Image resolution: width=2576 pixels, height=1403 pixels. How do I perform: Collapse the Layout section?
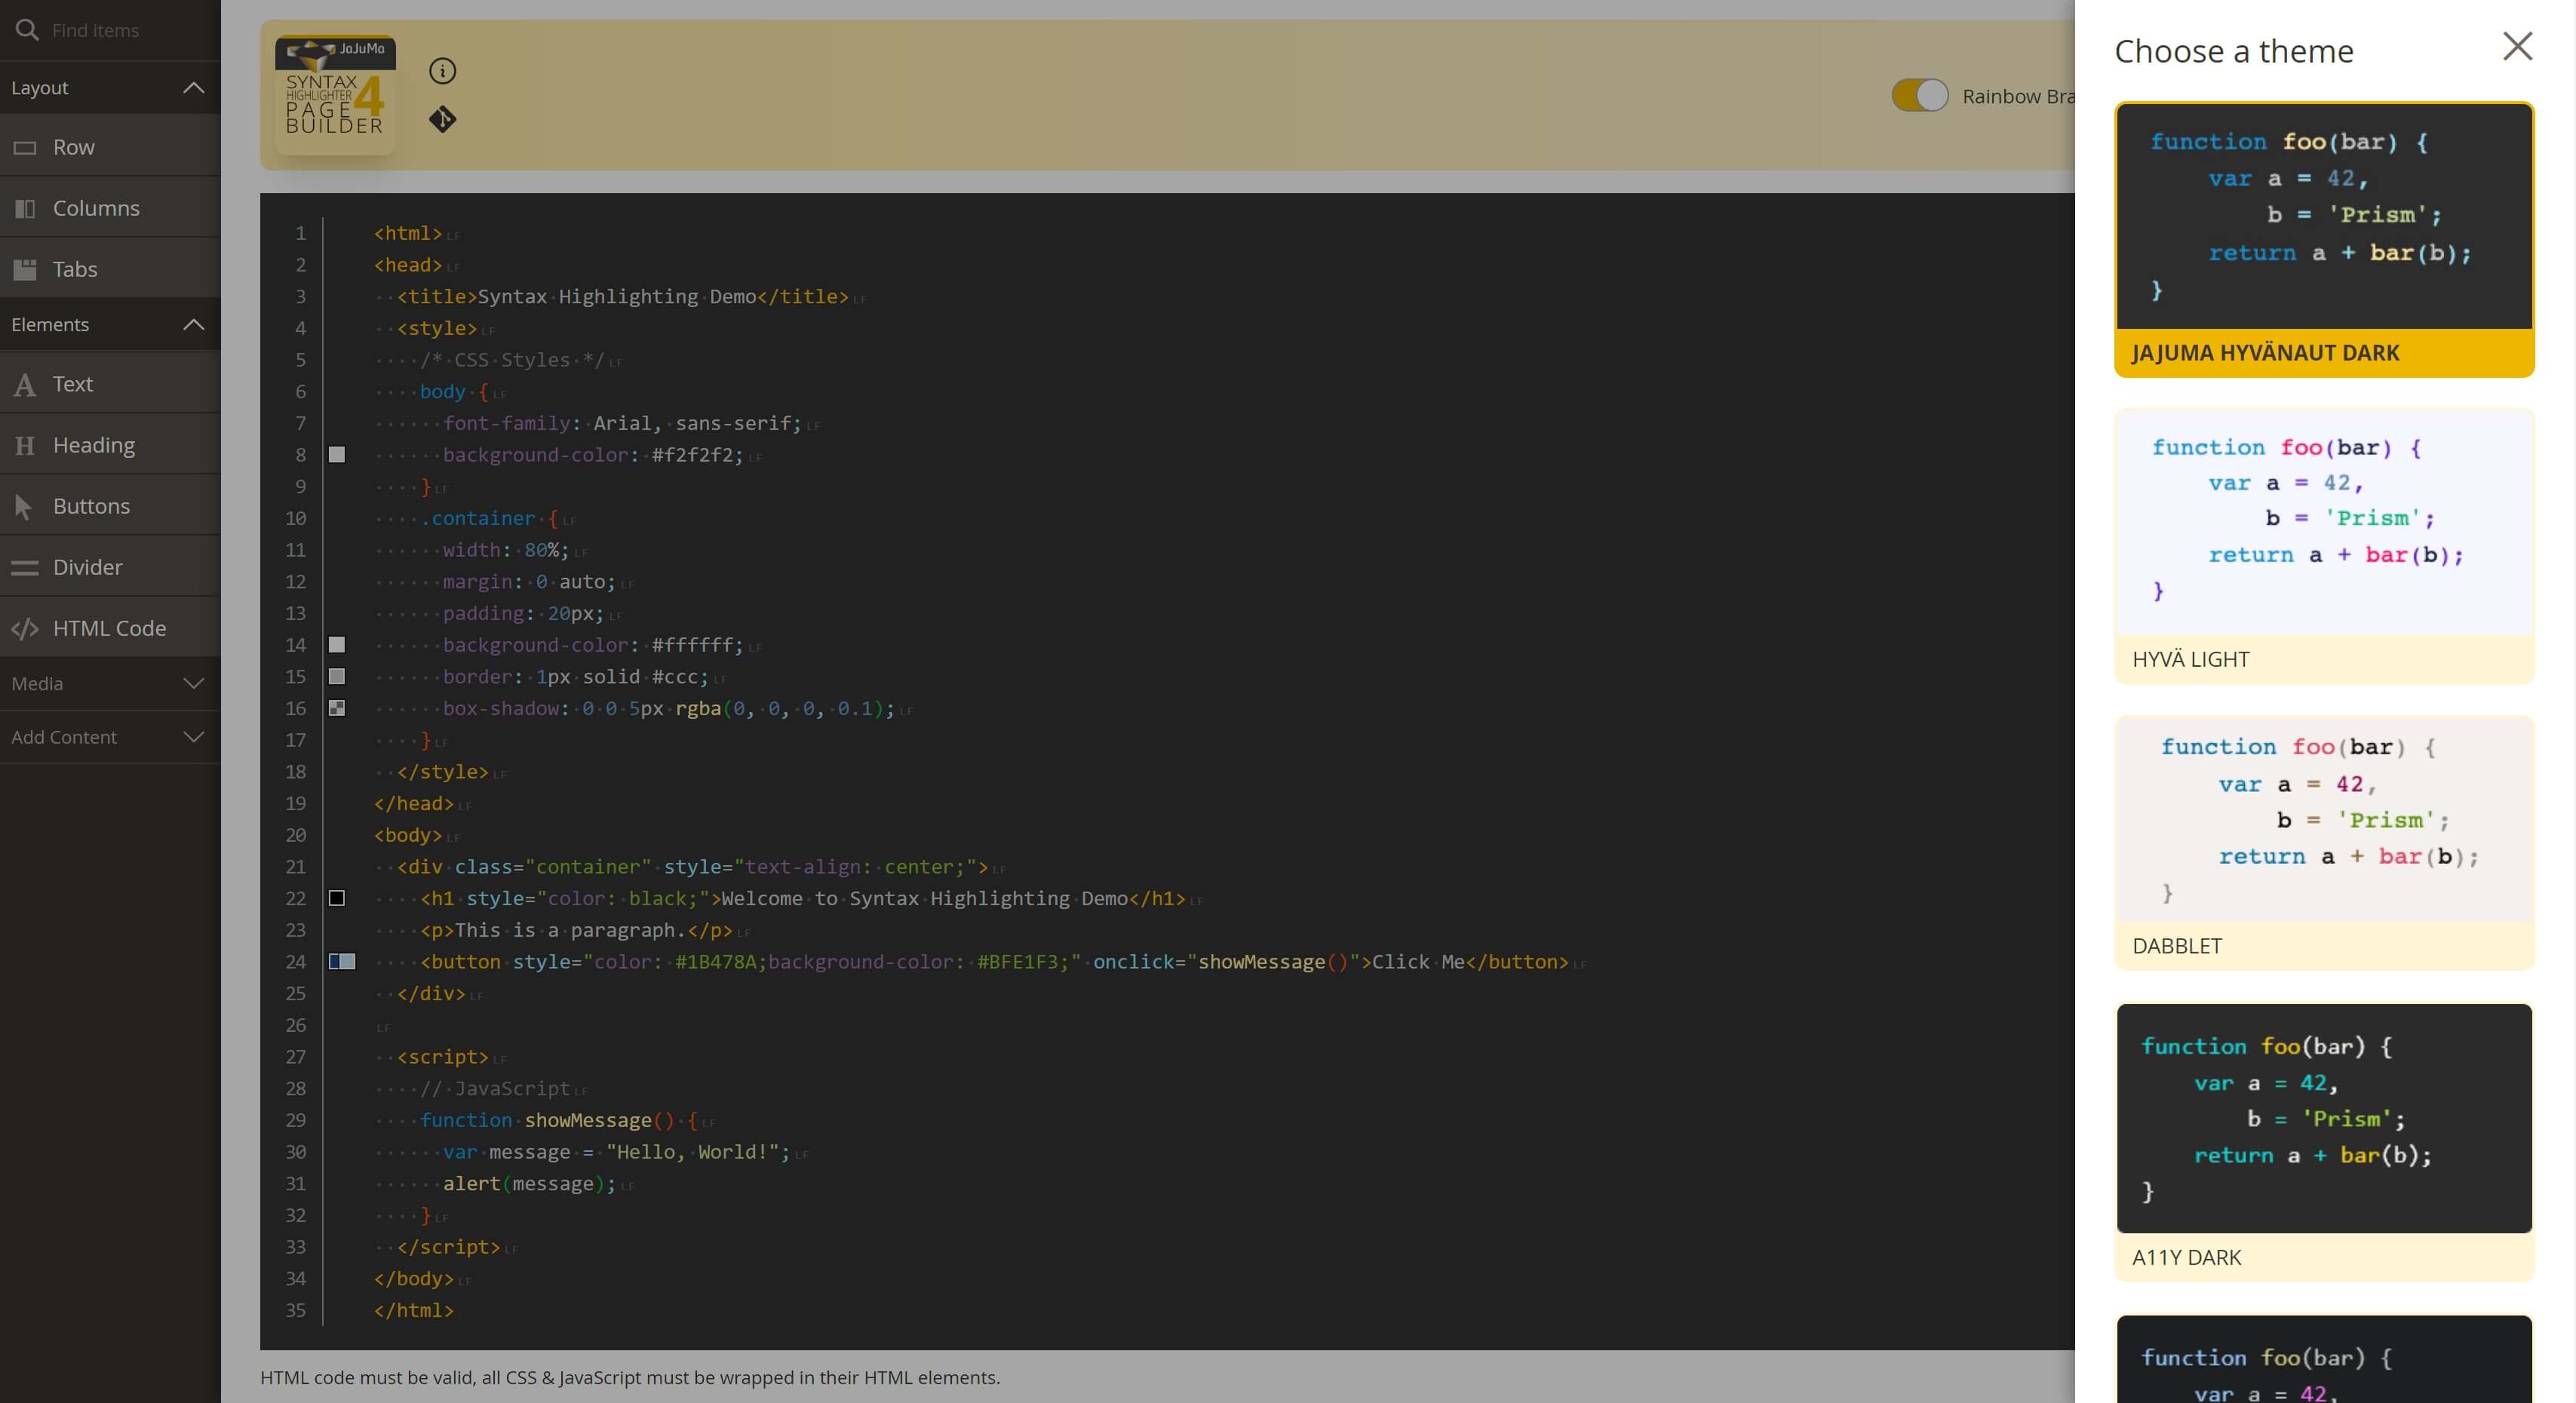point(193,88)
